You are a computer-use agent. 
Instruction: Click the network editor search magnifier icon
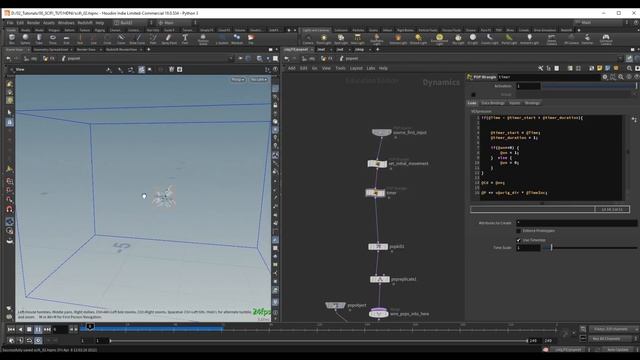click(629, 68)
